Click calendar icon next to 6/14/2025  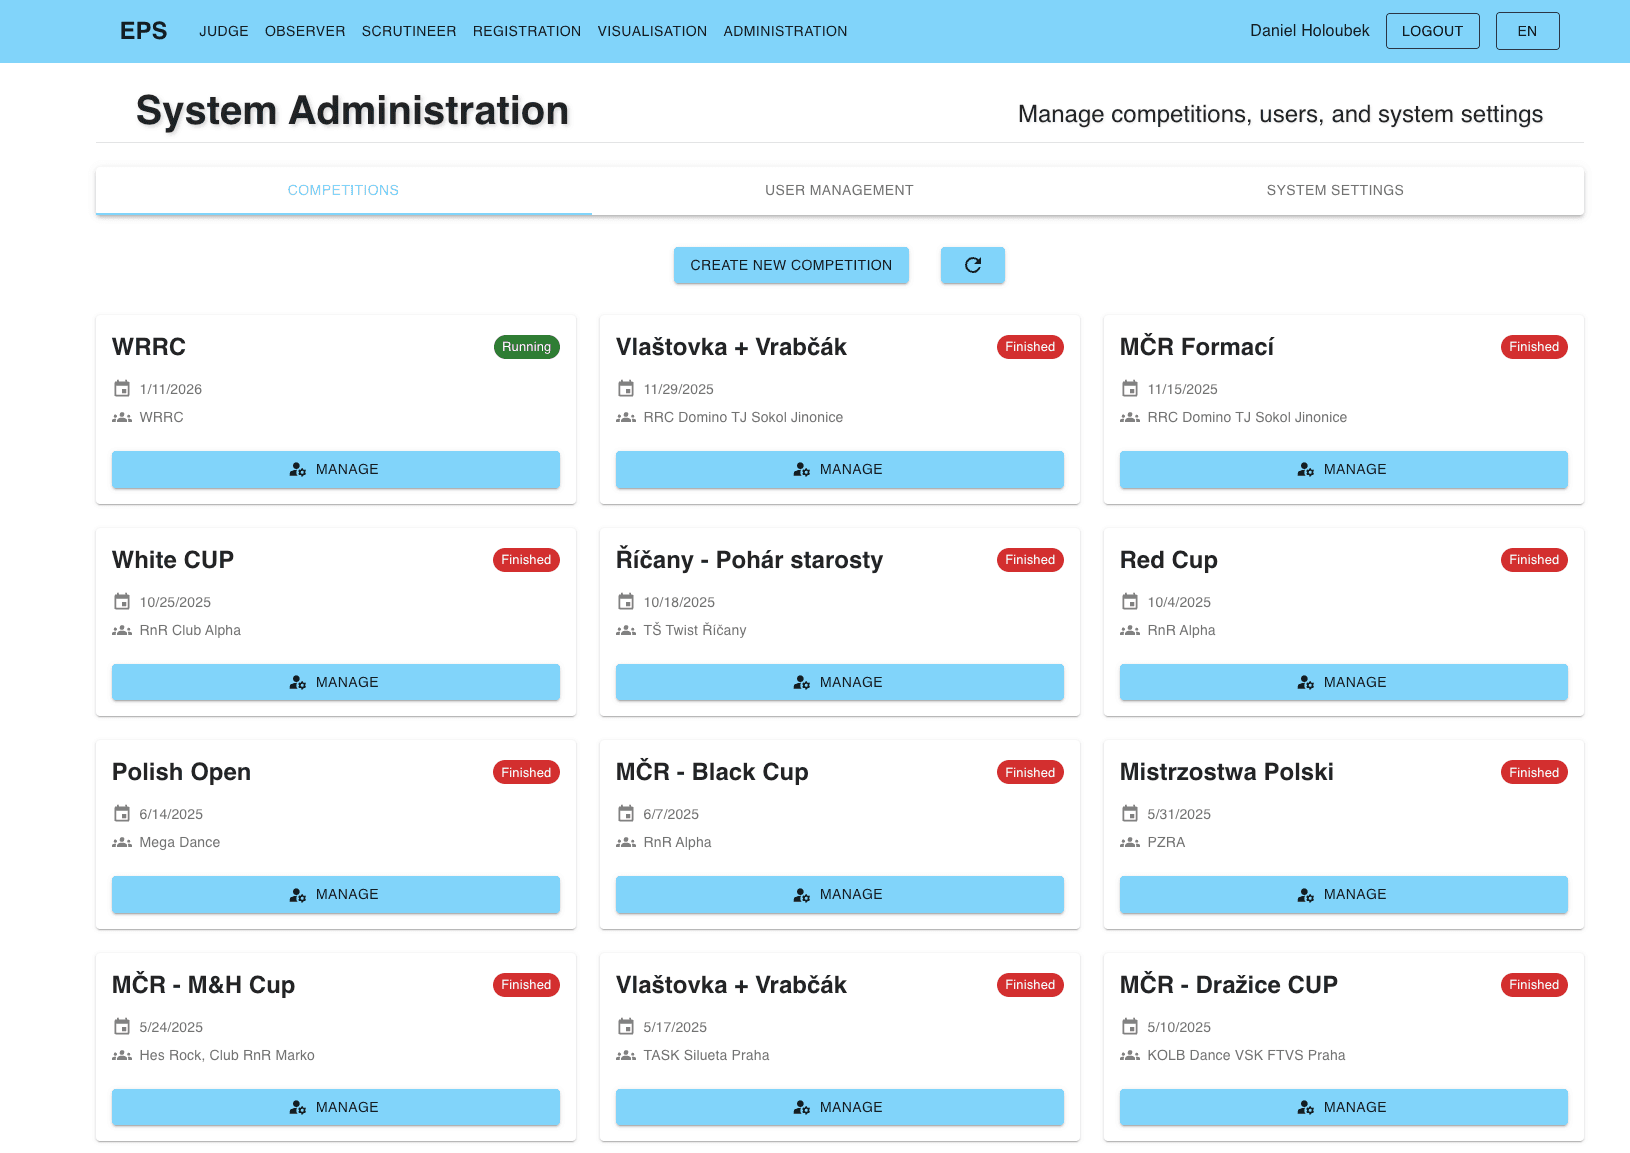[122, 814]
